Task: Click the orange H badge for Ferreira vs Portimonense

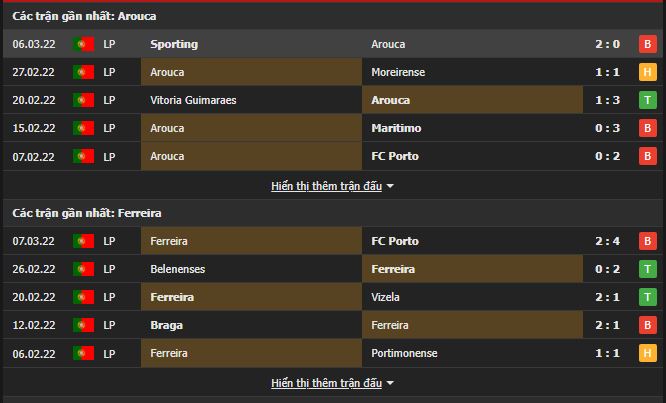Action: pos(647,353)
